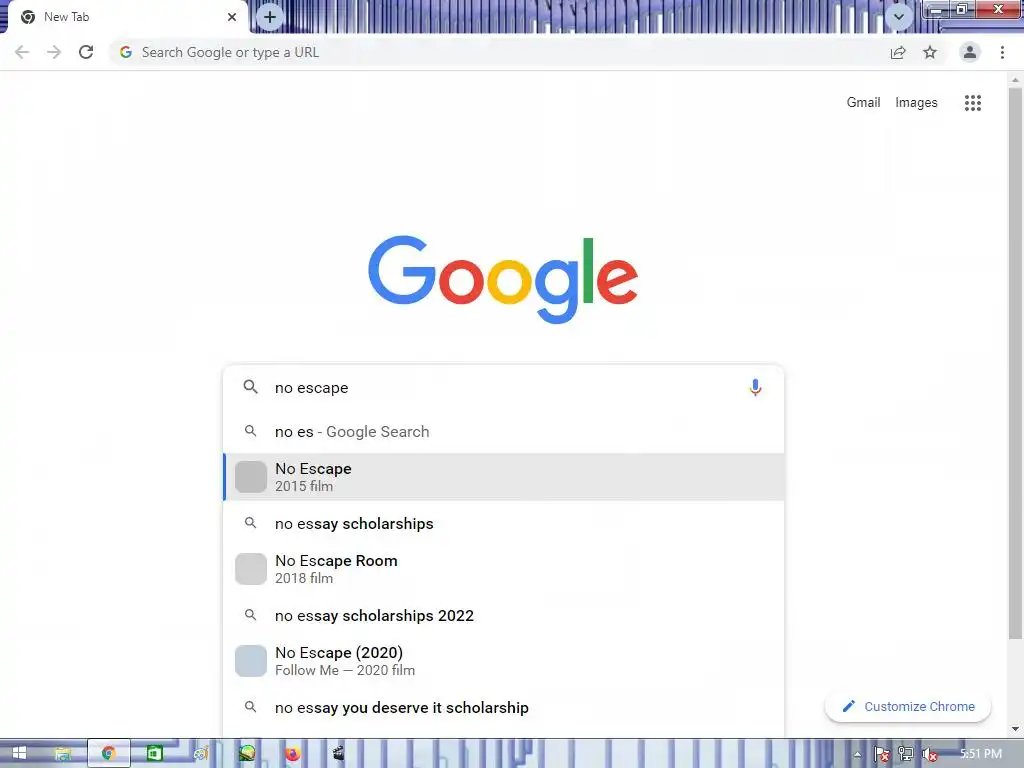
Task: Select No Escape Room 2018 film
Action: [x=504, y=569]
